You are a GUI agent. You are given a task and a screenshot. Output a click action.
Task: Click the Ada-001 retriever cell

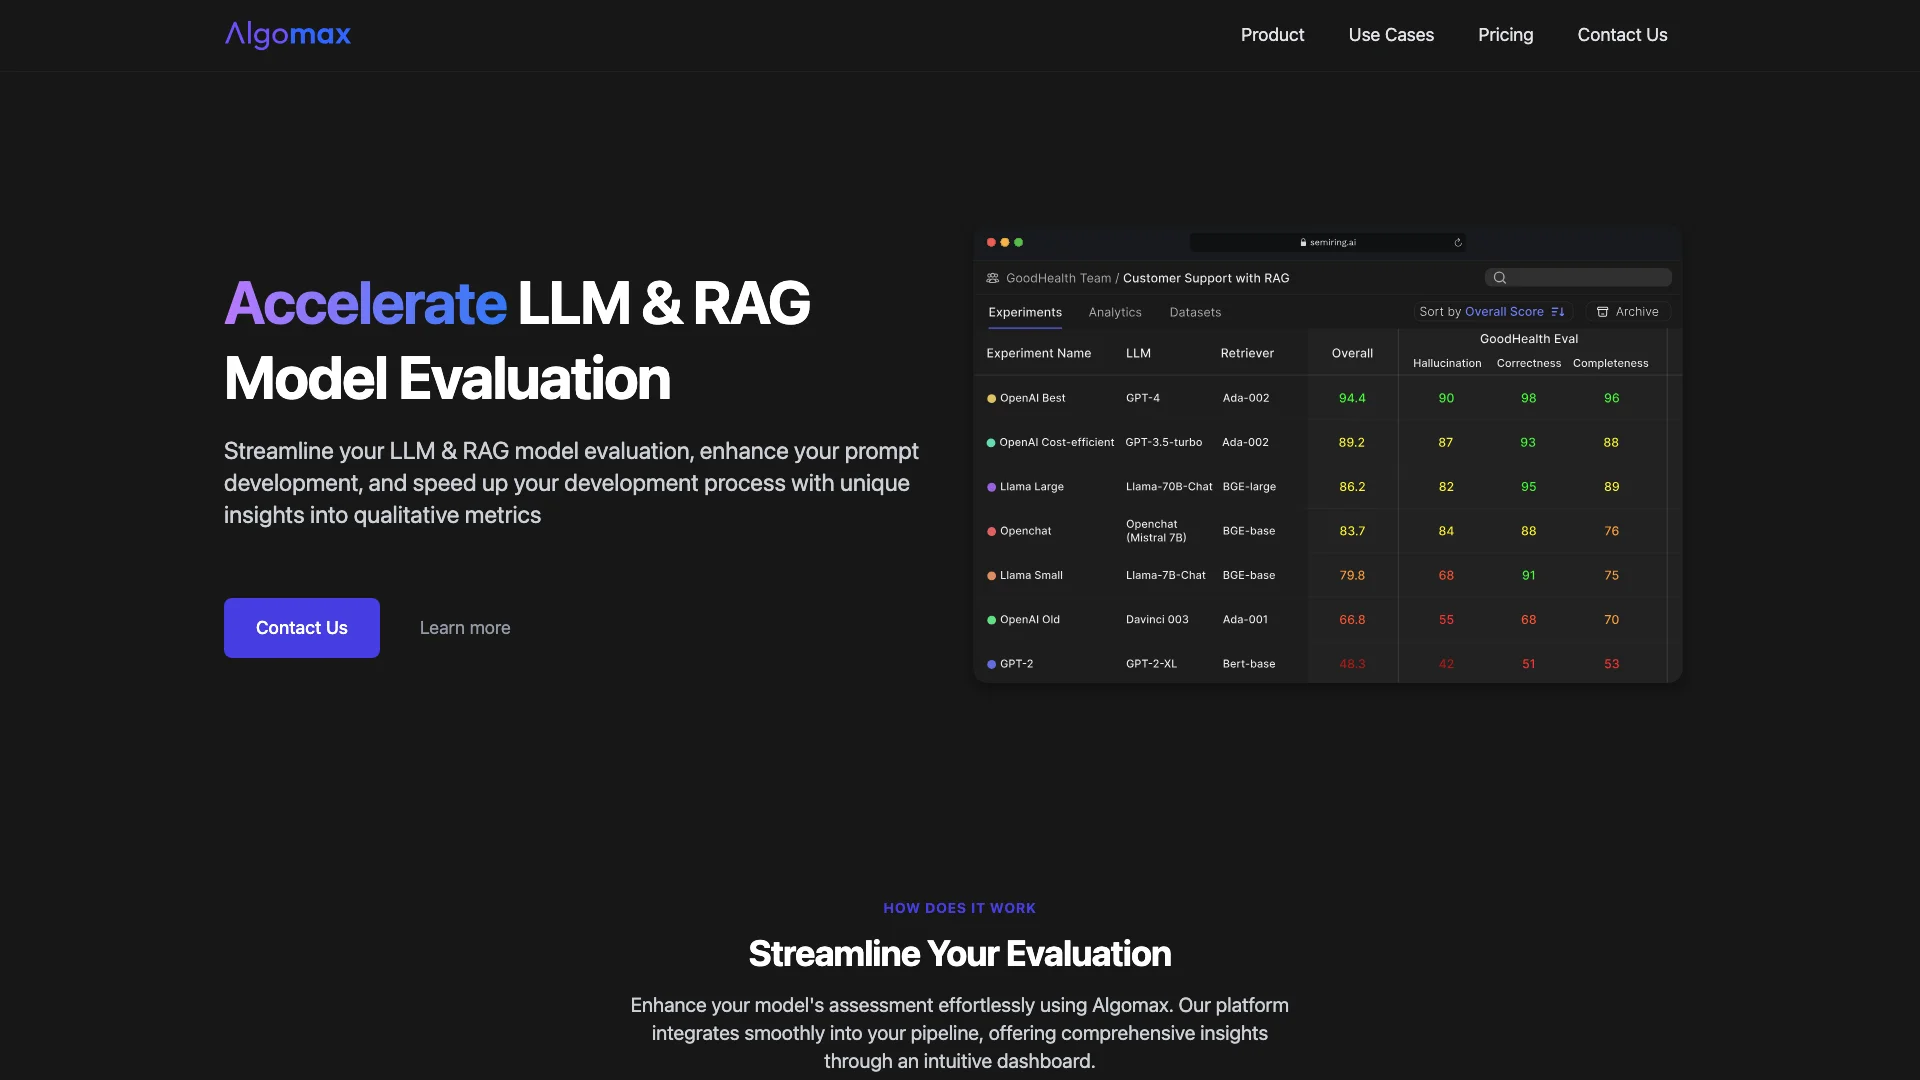point(1245,619)
